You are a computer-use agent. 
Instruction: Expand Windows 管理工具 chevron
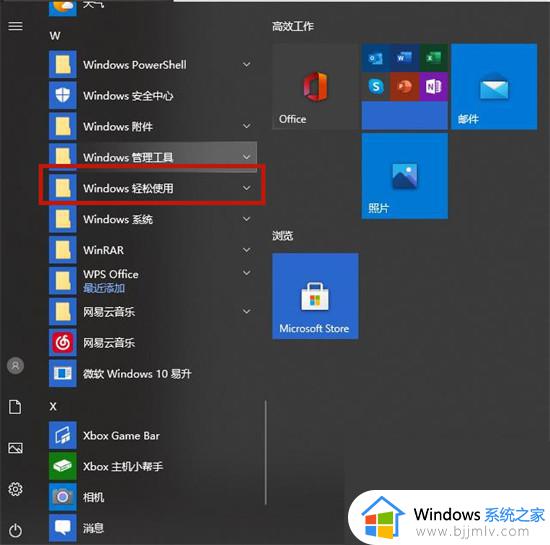pos(247,157)
